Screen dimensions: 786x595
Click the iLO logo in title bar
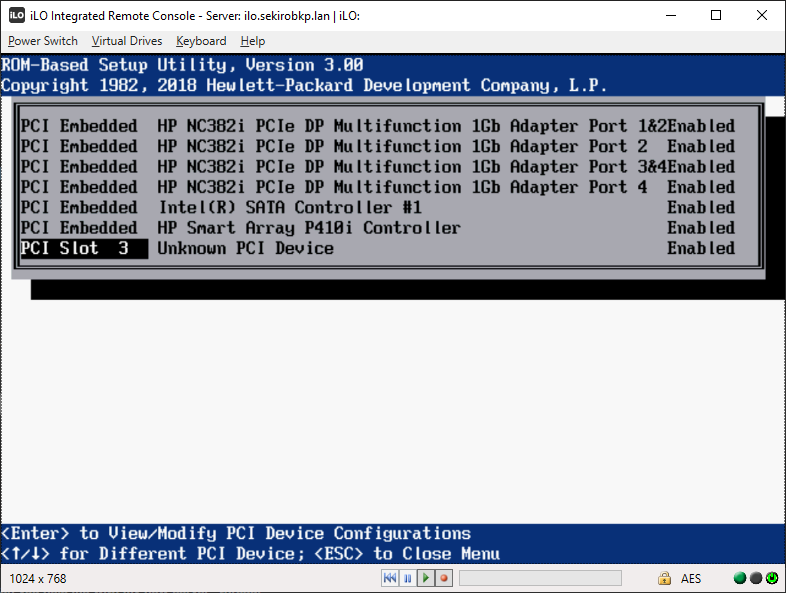pos(17,16)
